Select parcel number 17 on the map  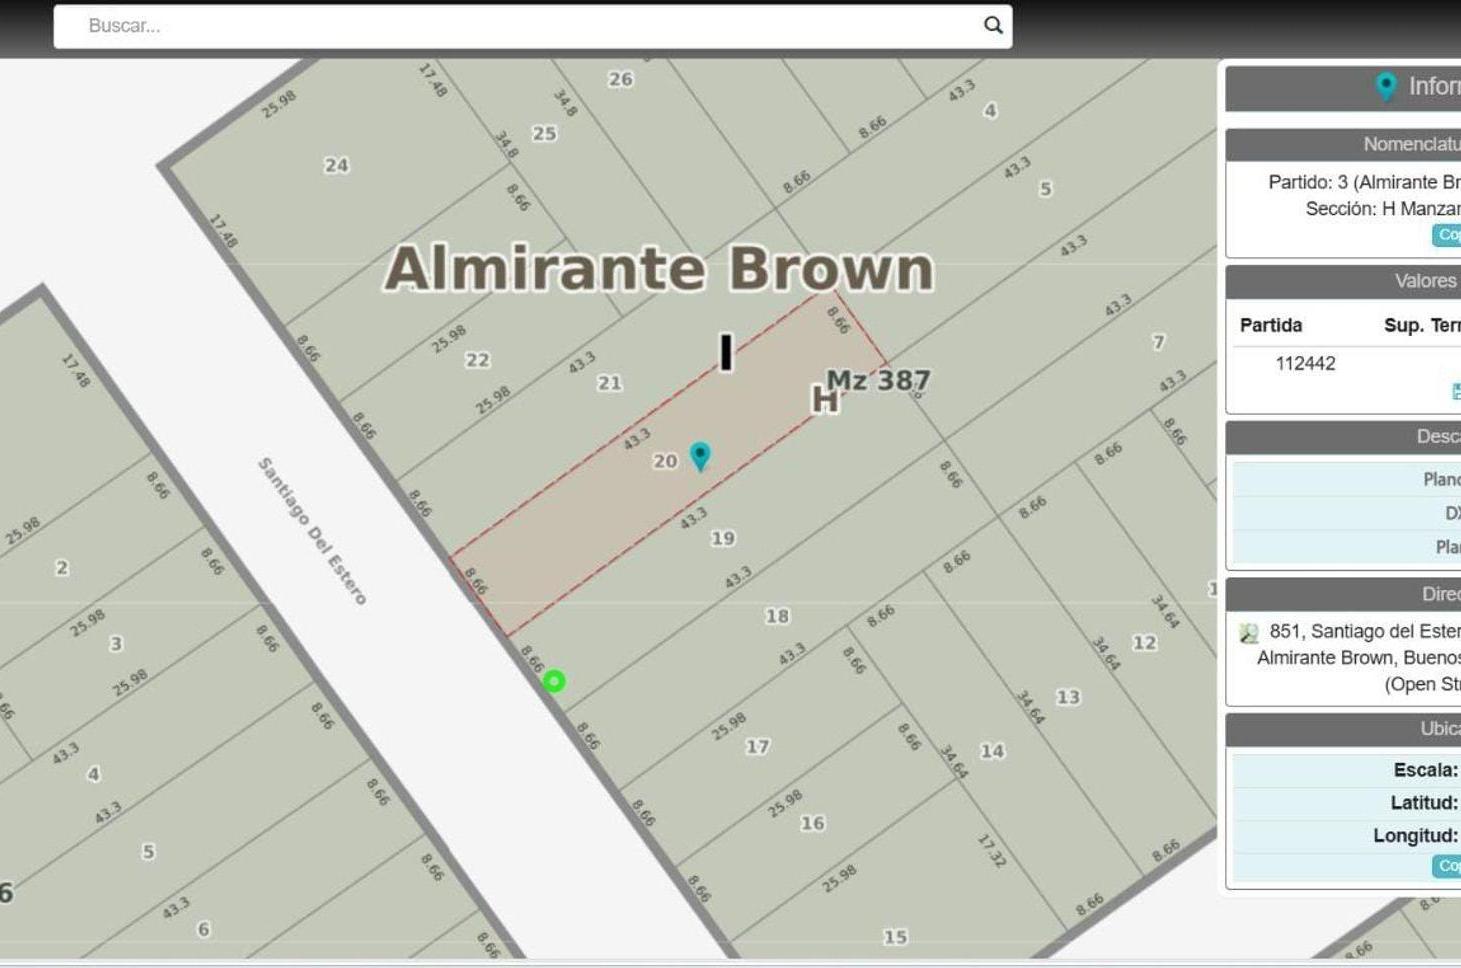757,746
